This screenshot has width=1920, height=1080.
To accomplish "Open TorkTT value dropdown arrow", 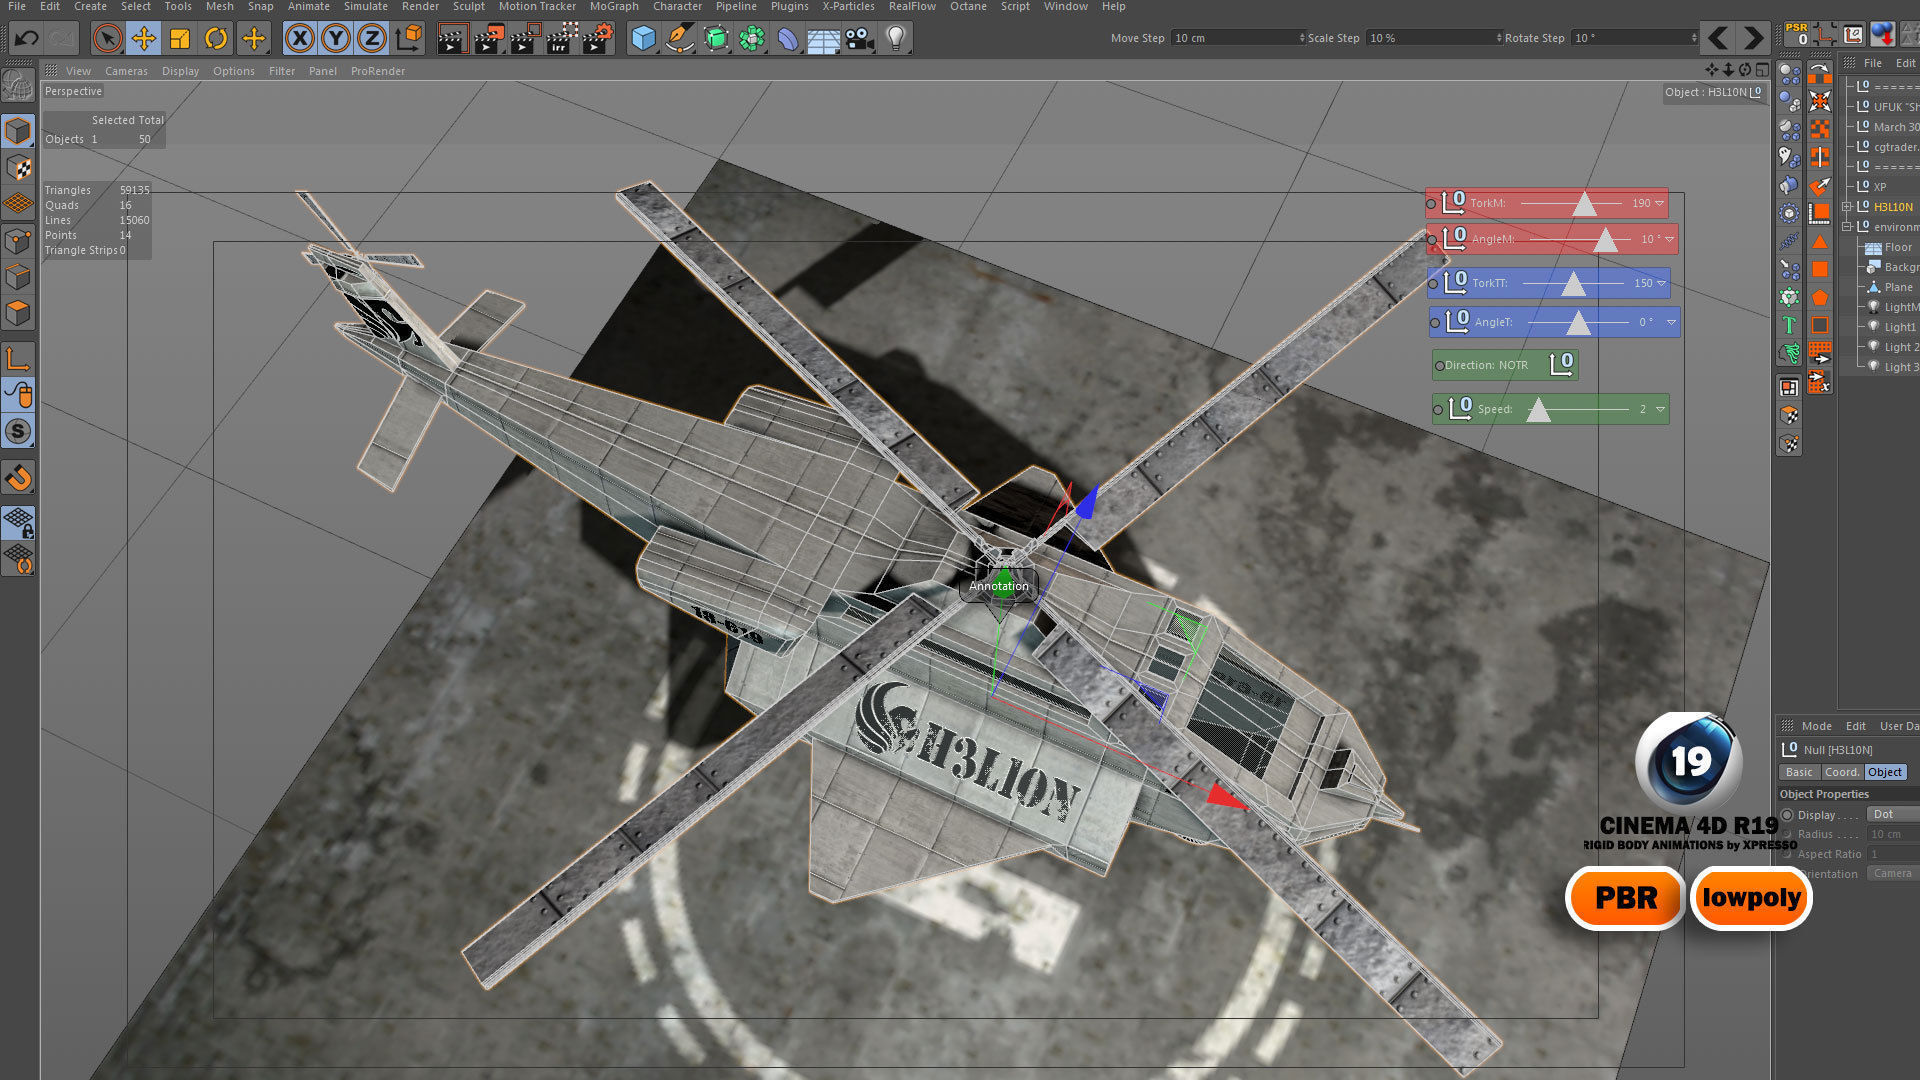I will pyautogui.click(x=1662, y=284).
